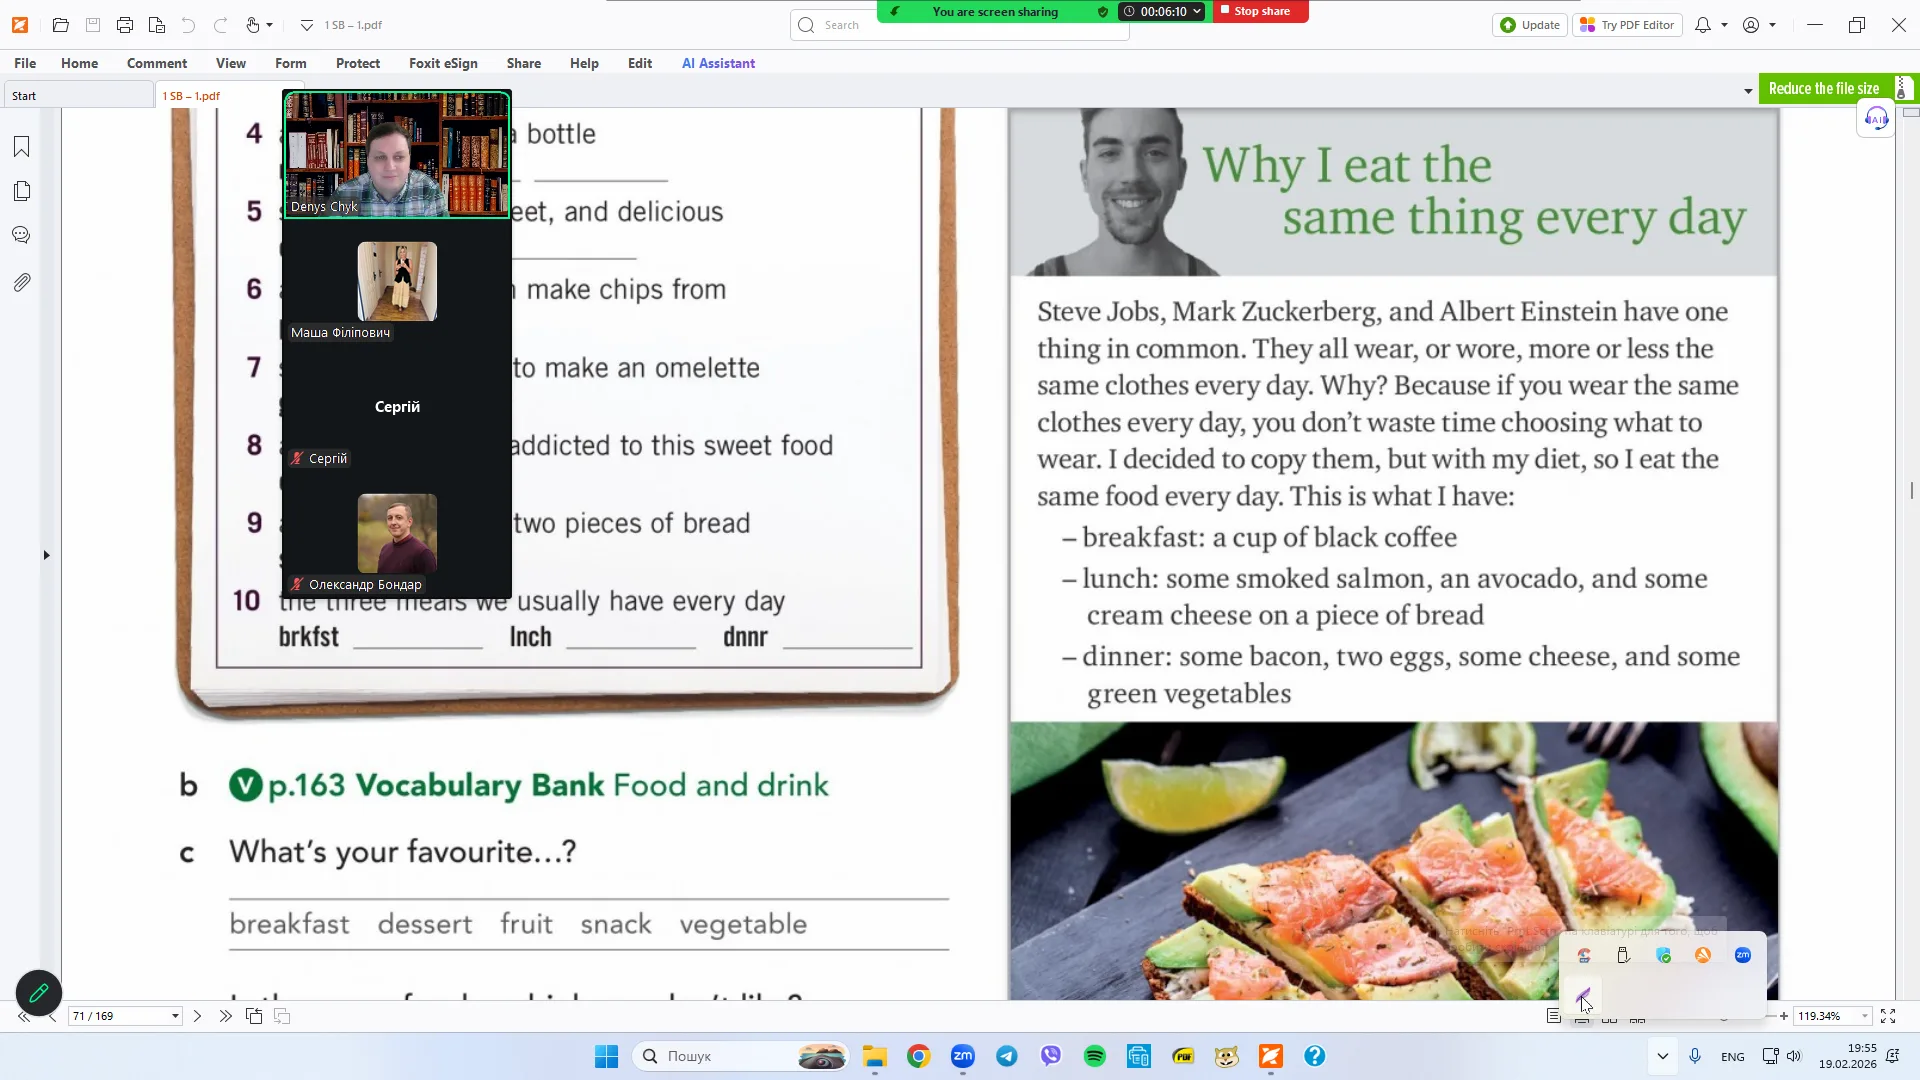Open the bookmarks panel icon
Image resolution: width=1920 pixels, height=1080 pixels.
pos(21,147)
